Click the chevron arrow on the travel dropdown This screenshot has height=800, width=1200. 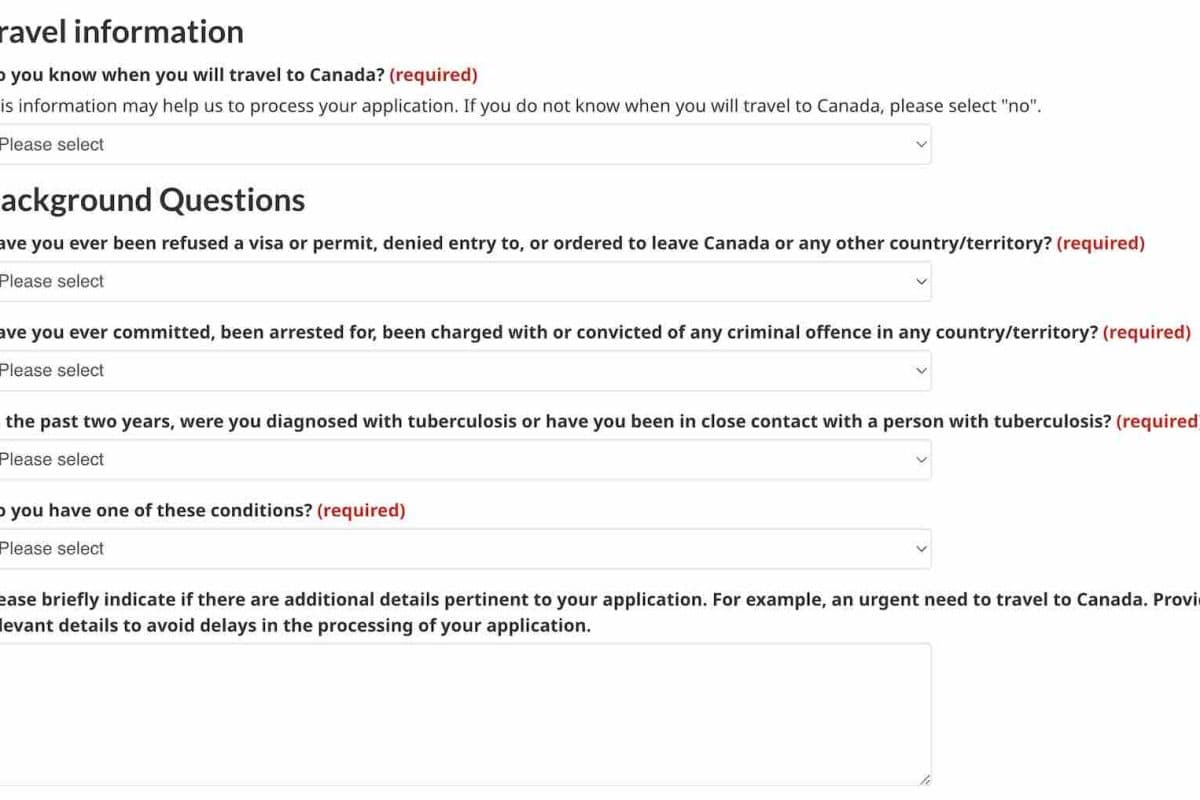[921, 144]
